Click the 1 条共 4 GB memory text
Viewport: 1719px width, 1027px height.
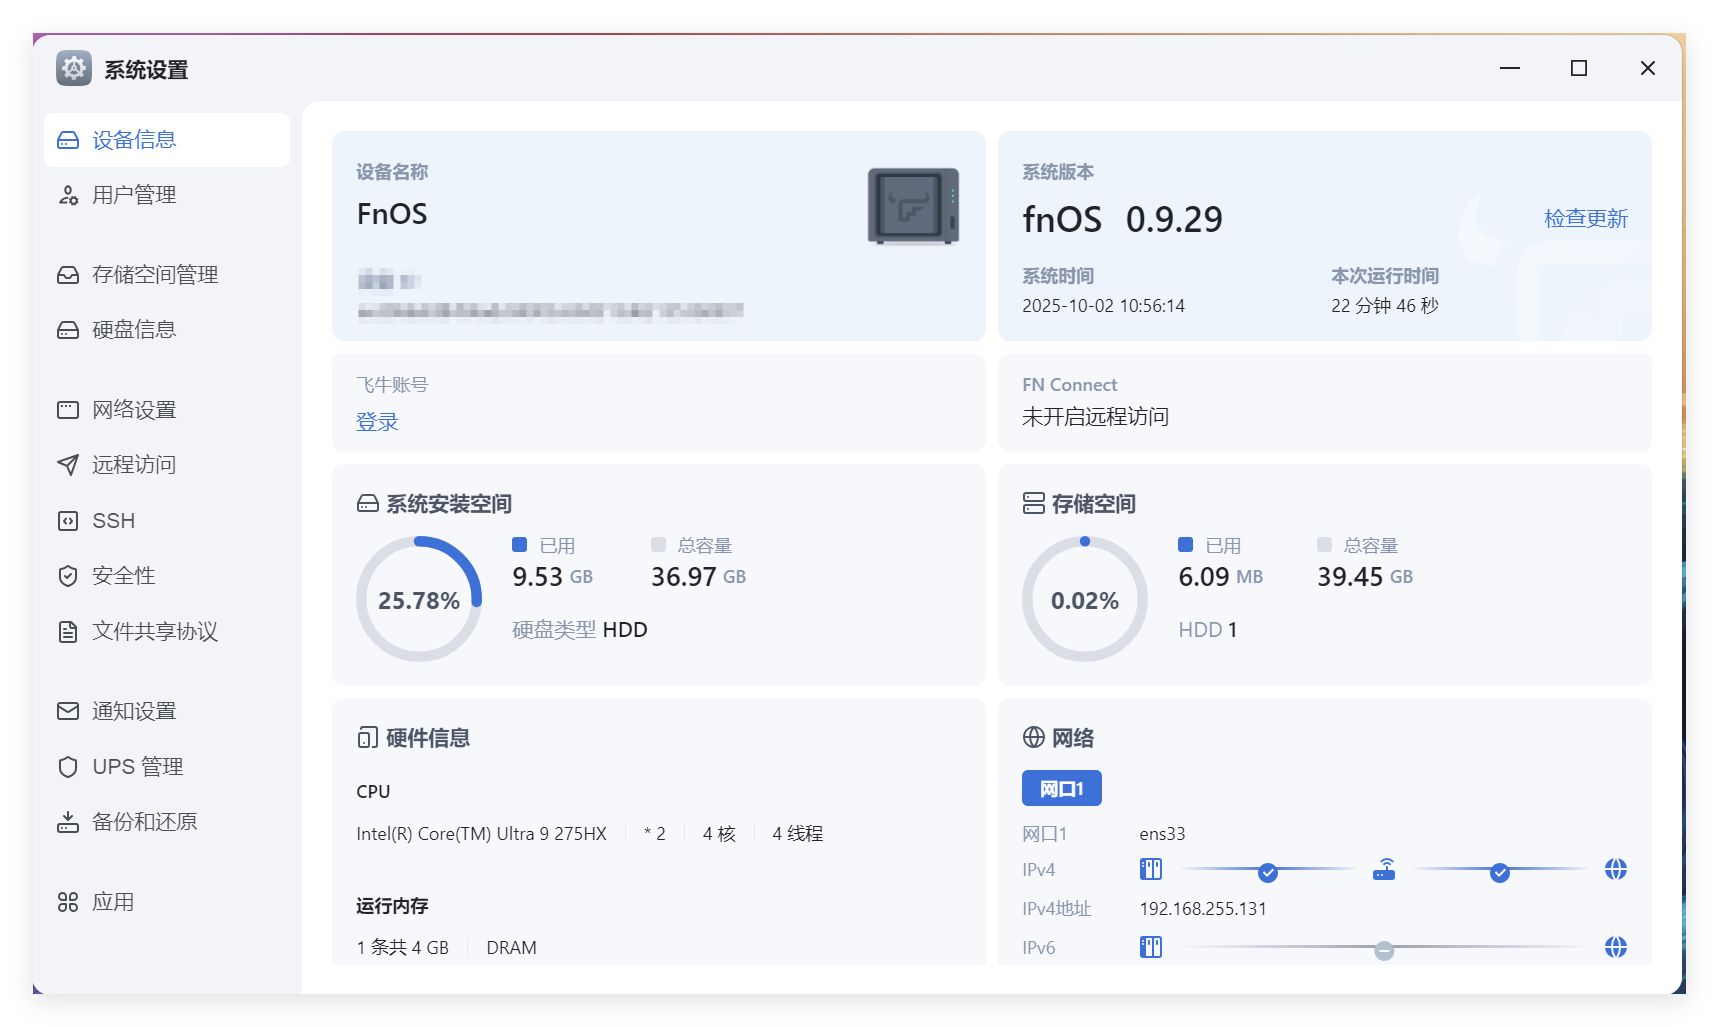pos(402,948)
